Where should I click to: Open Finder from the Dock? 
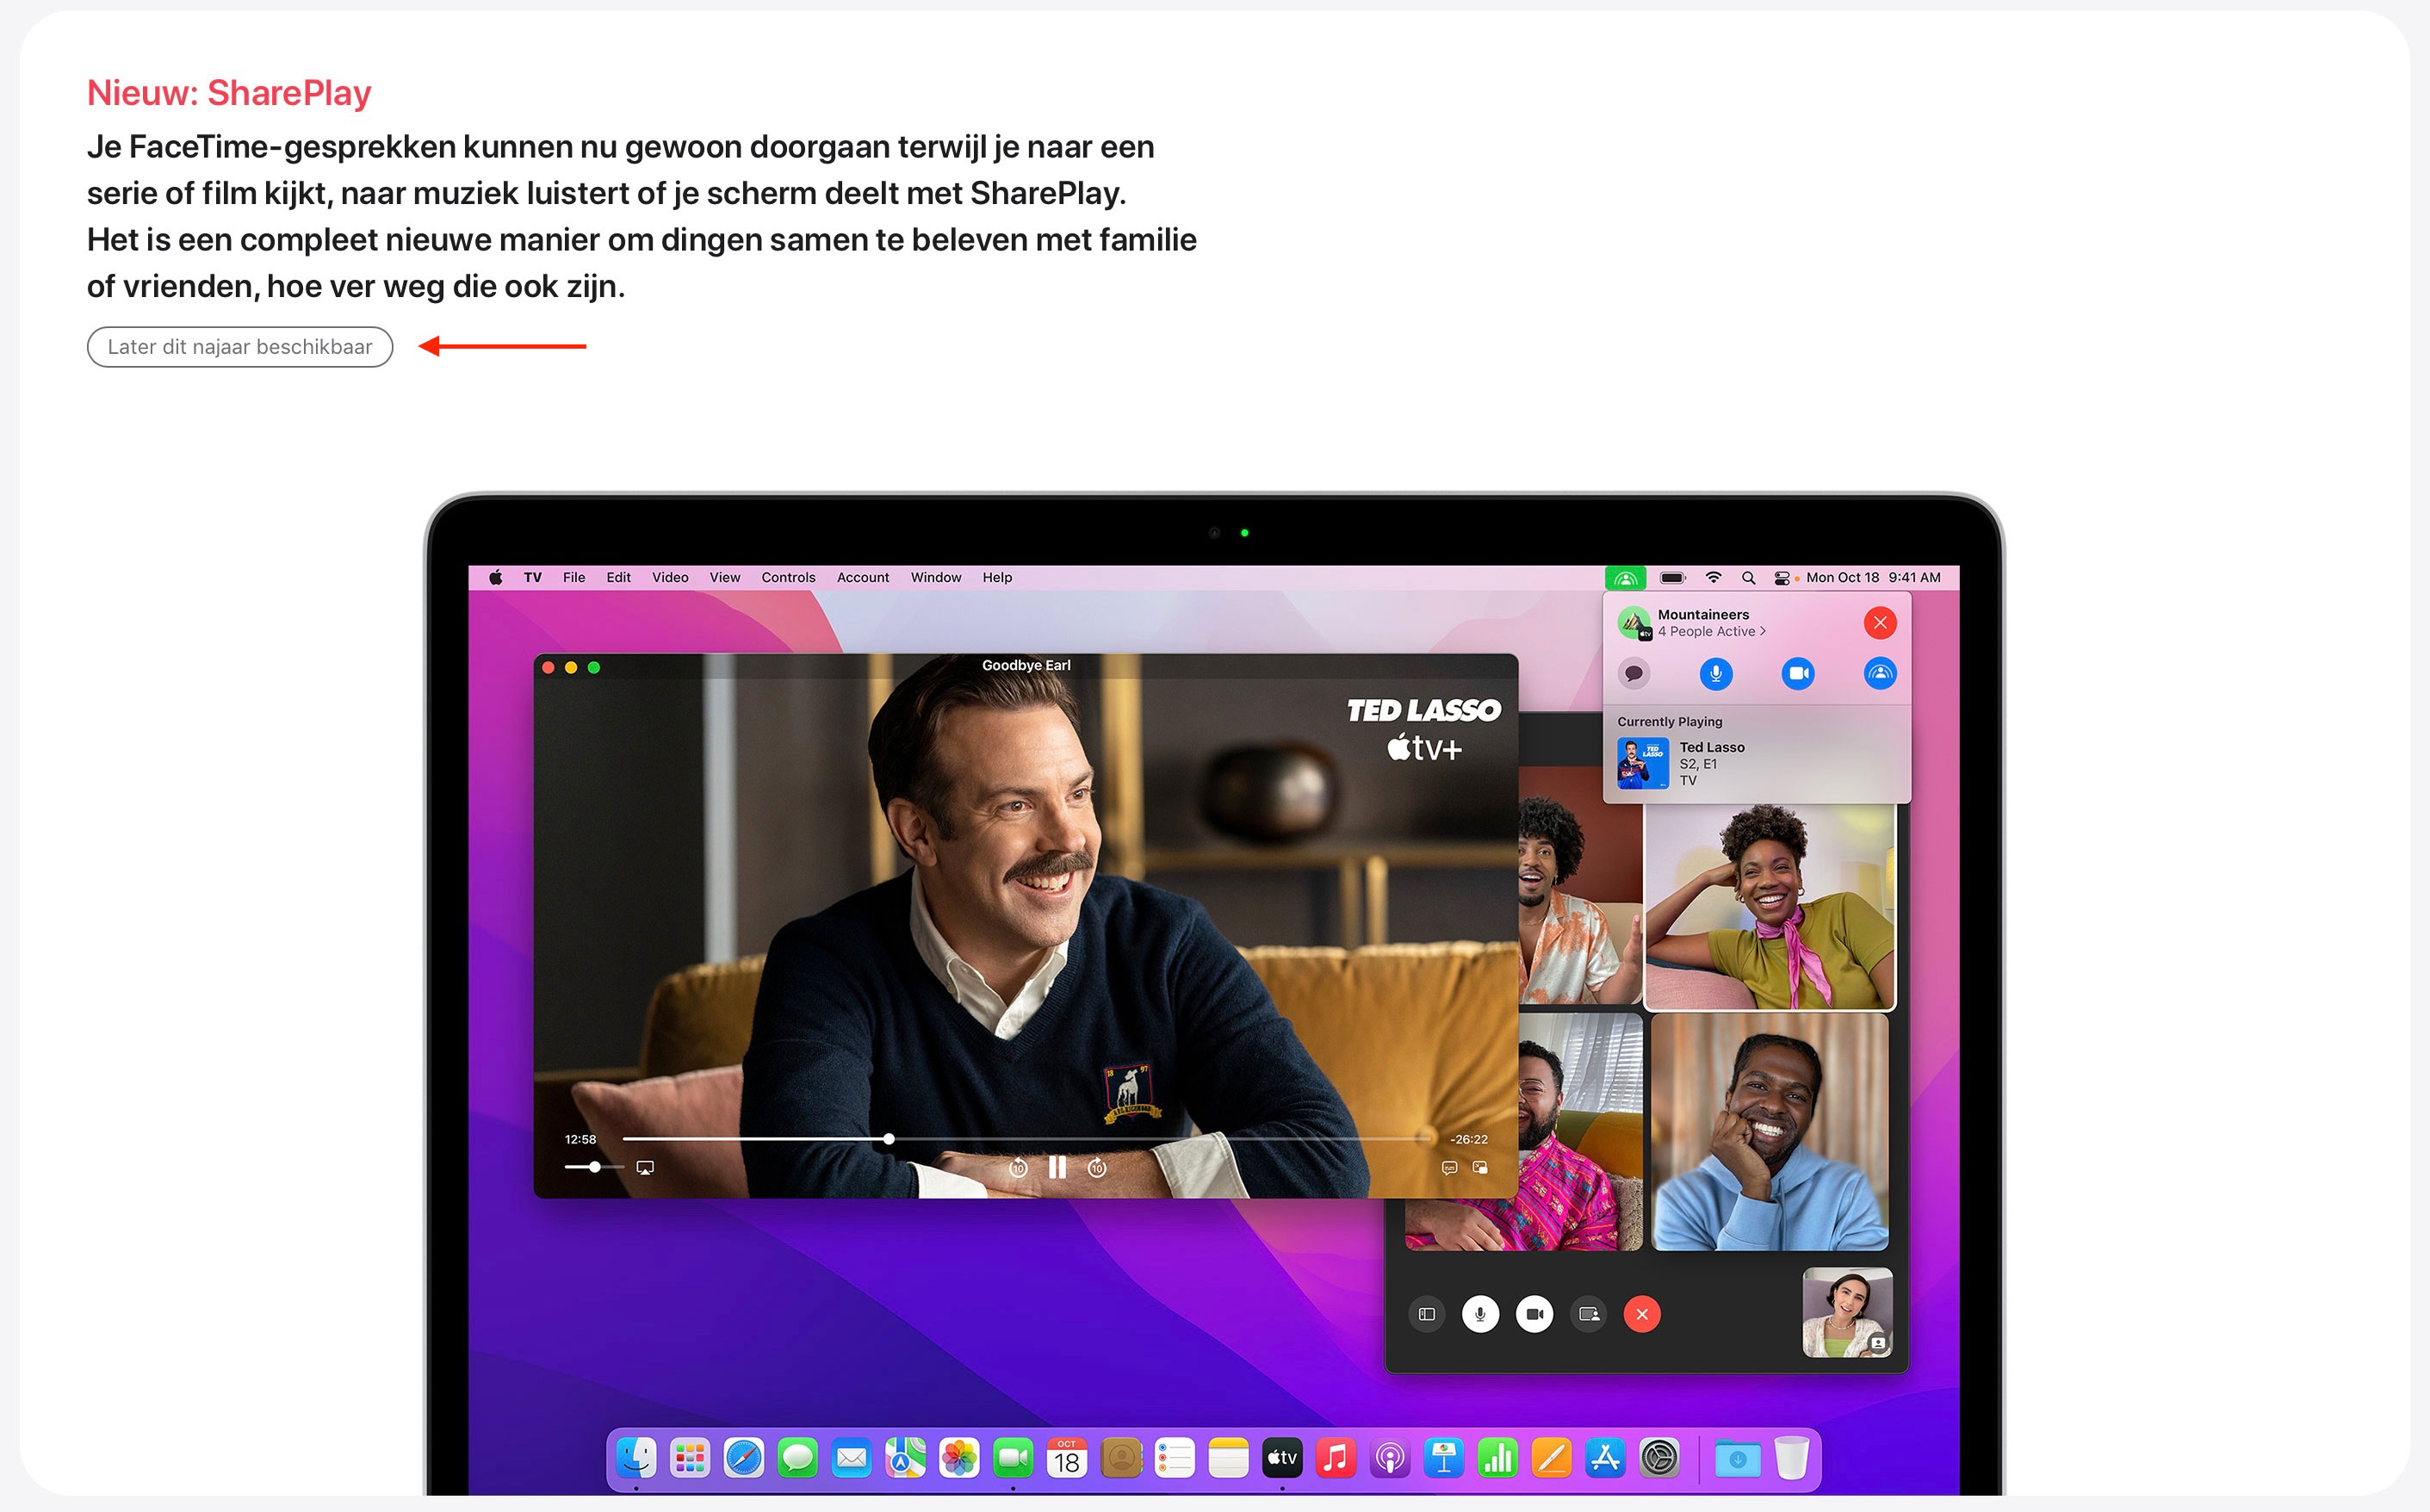636,1458
